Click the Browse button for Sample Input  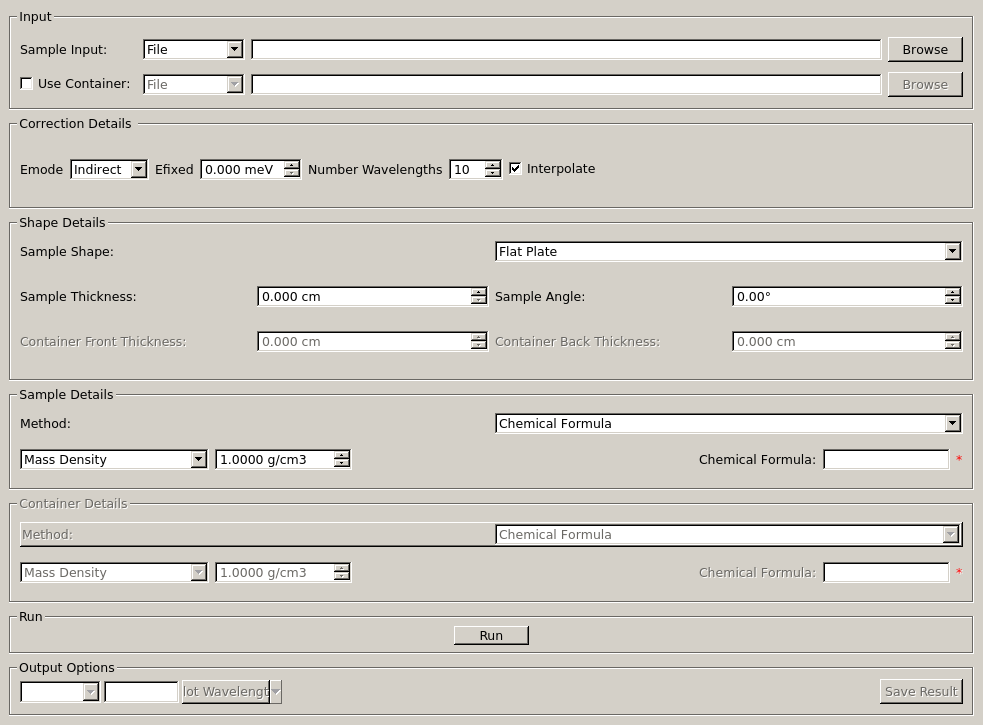(x=924, y=49)
